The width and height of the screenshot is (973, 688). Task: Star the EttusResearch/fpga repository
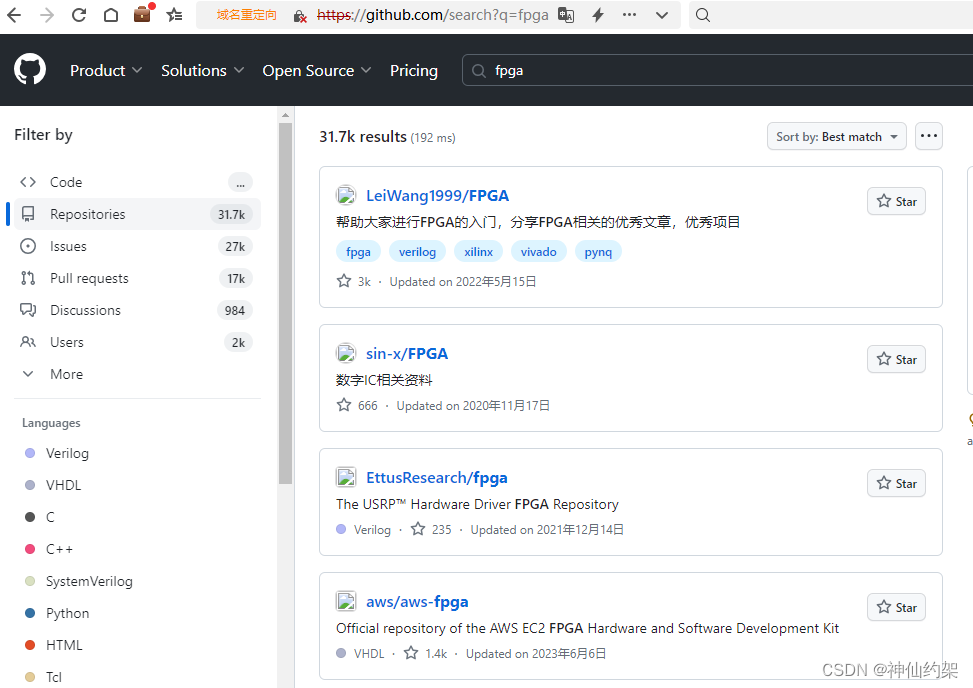click(x=896, y=483)
